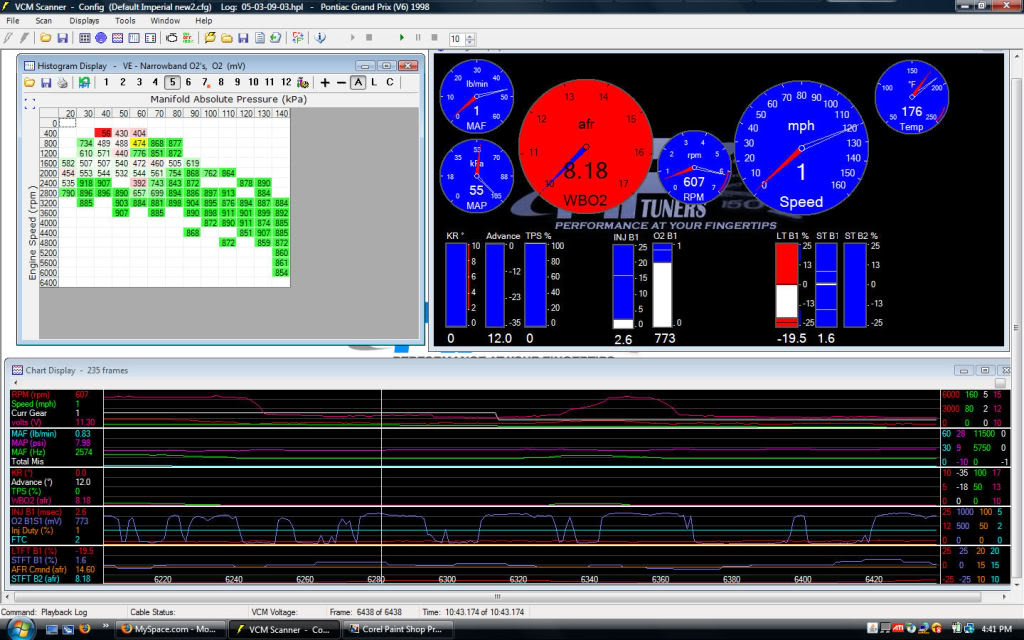Viewport: 1024px width, 640px height.
Task: Click the green arrow import icon in main toolbar
Action: [x=276, y=38]
